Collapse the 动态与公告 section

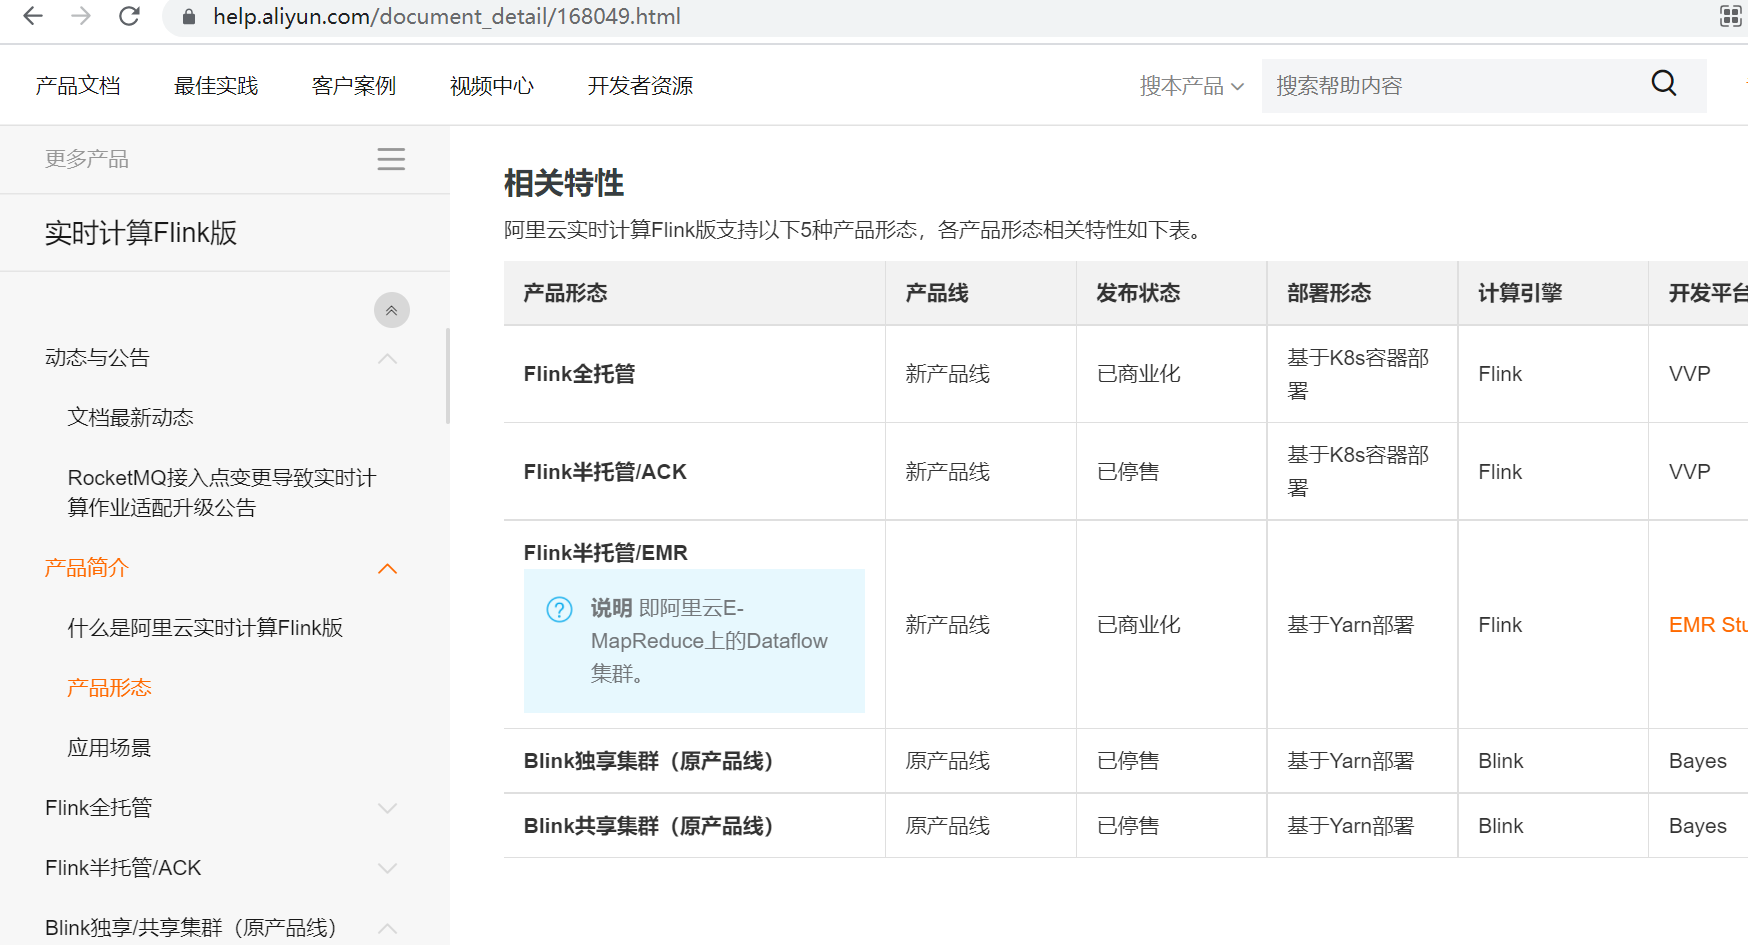(388, 357)
